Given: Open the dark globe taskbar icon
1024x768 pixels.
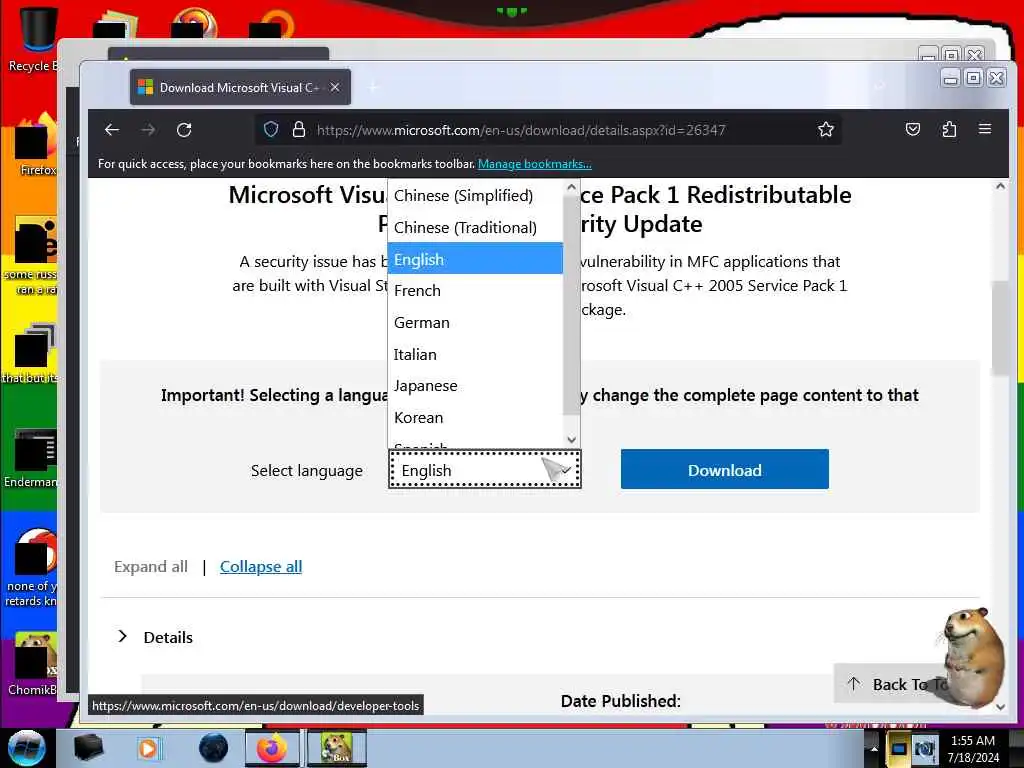Looking at the screenshot, I should click(x=213, y=748).
